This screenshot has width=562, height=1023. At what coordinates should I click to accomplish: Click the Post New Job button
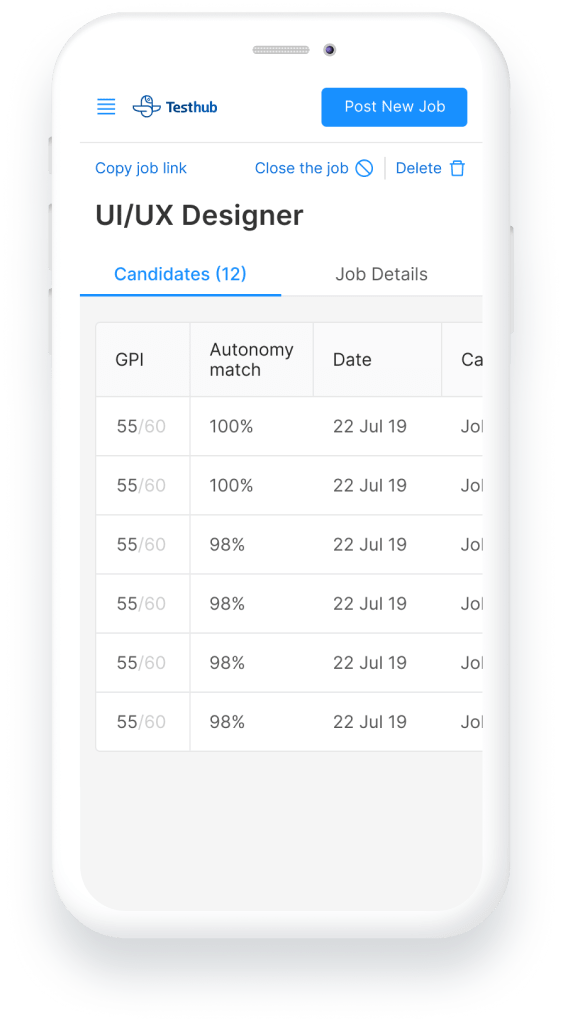point(394,107)
